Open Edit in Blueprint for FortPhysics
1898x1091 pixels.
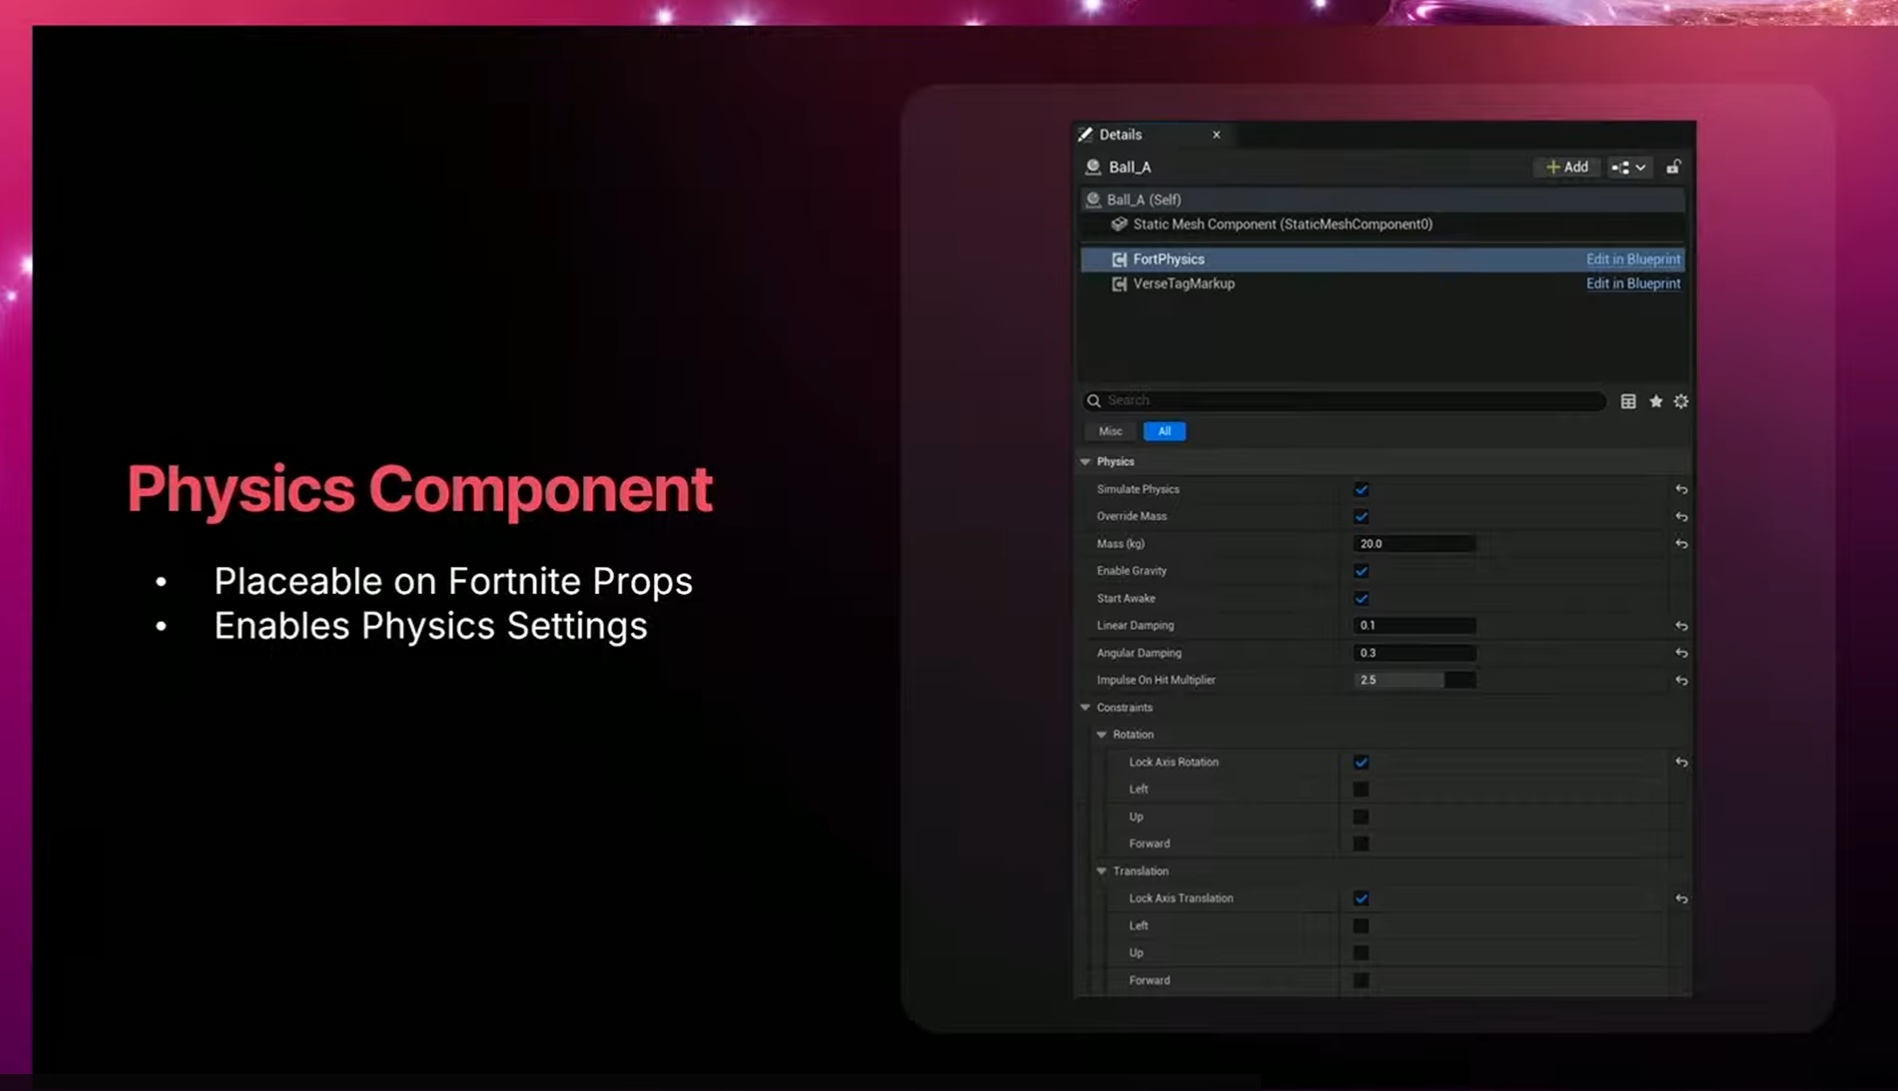1633,259
